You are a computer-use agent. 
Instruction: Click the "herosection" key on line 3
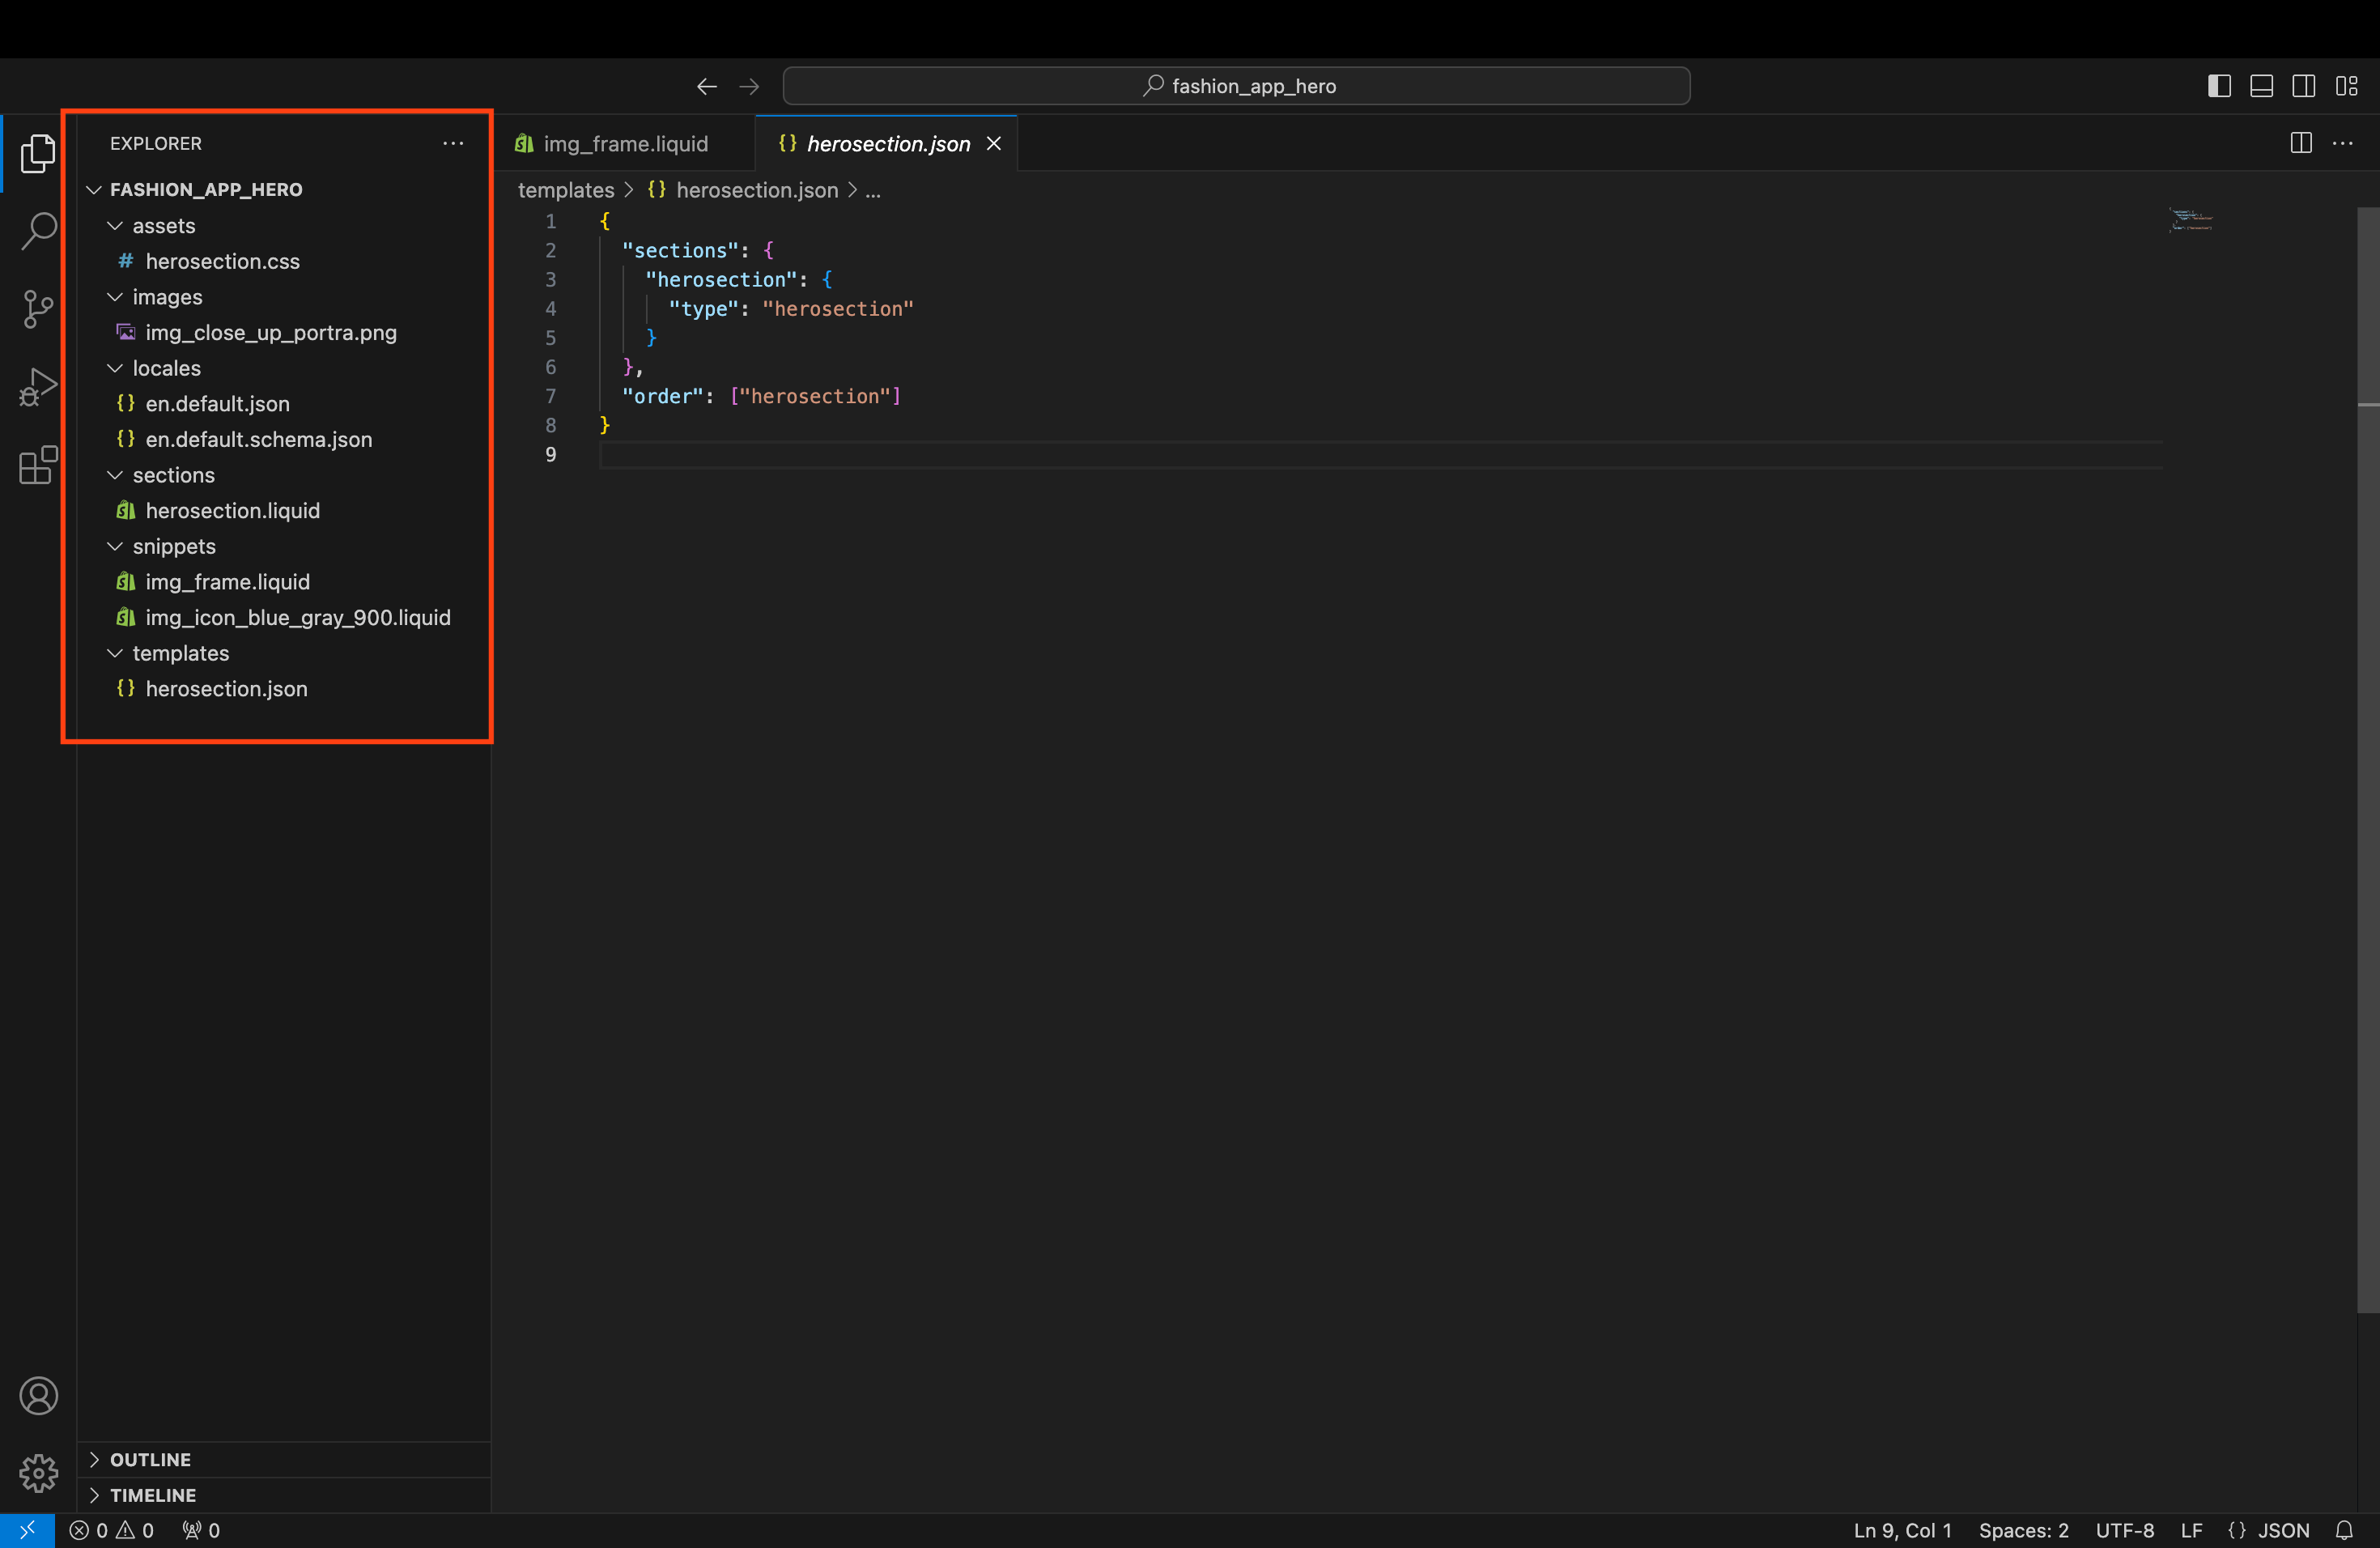[721, 279]
